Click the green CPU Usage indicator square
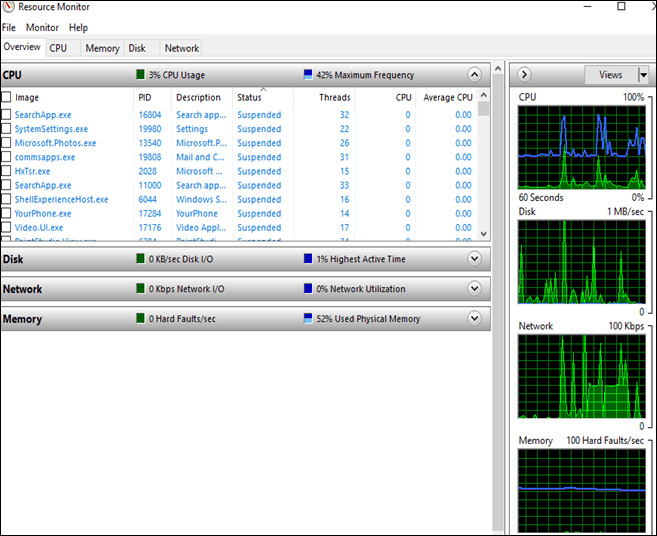Image resolution: width=657 pixels, height=536 pixels. (140, 75)
